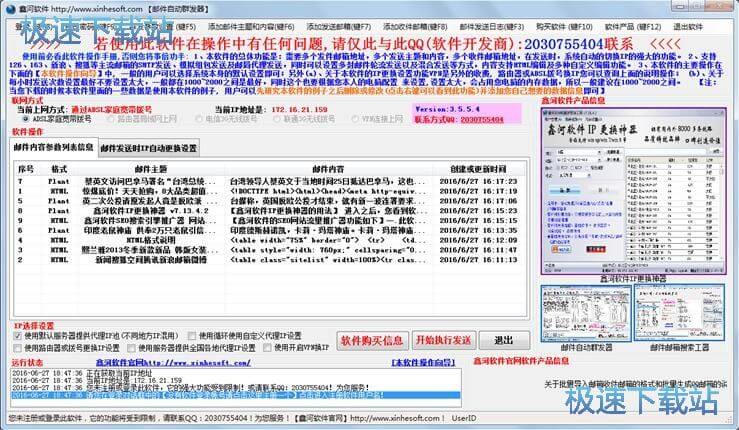Viewport: 739px width, 430px height.
Task: Open 添加收件邮箱(键F8) menu
Action: point(415,27)
